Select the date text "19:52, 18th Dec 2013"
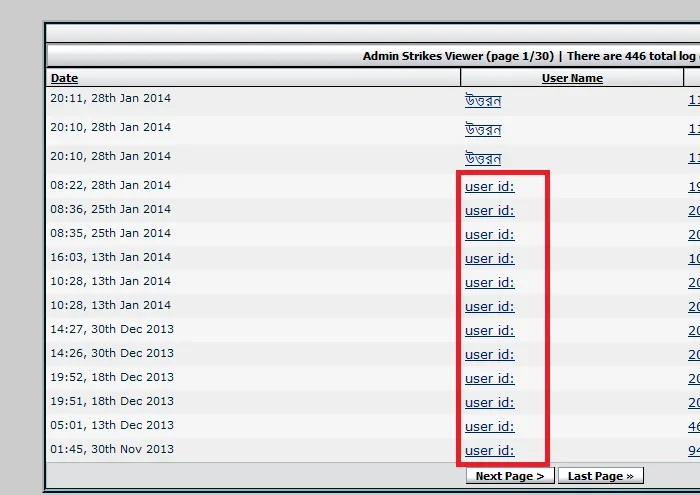Image resolution: width=700 pixels, height=495 pixels. pyautogui.click(x=112, y=378)
